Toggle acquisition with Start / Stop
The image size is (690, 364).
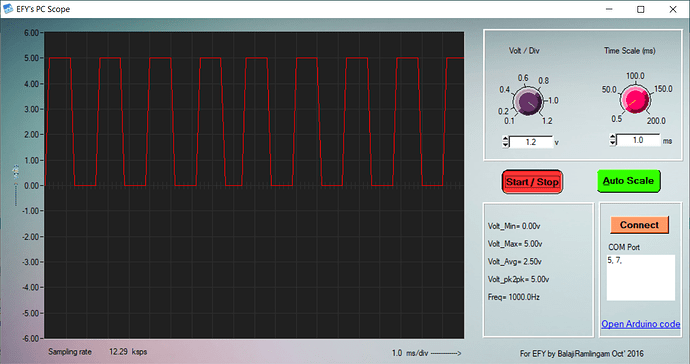(x=532, y=182)
